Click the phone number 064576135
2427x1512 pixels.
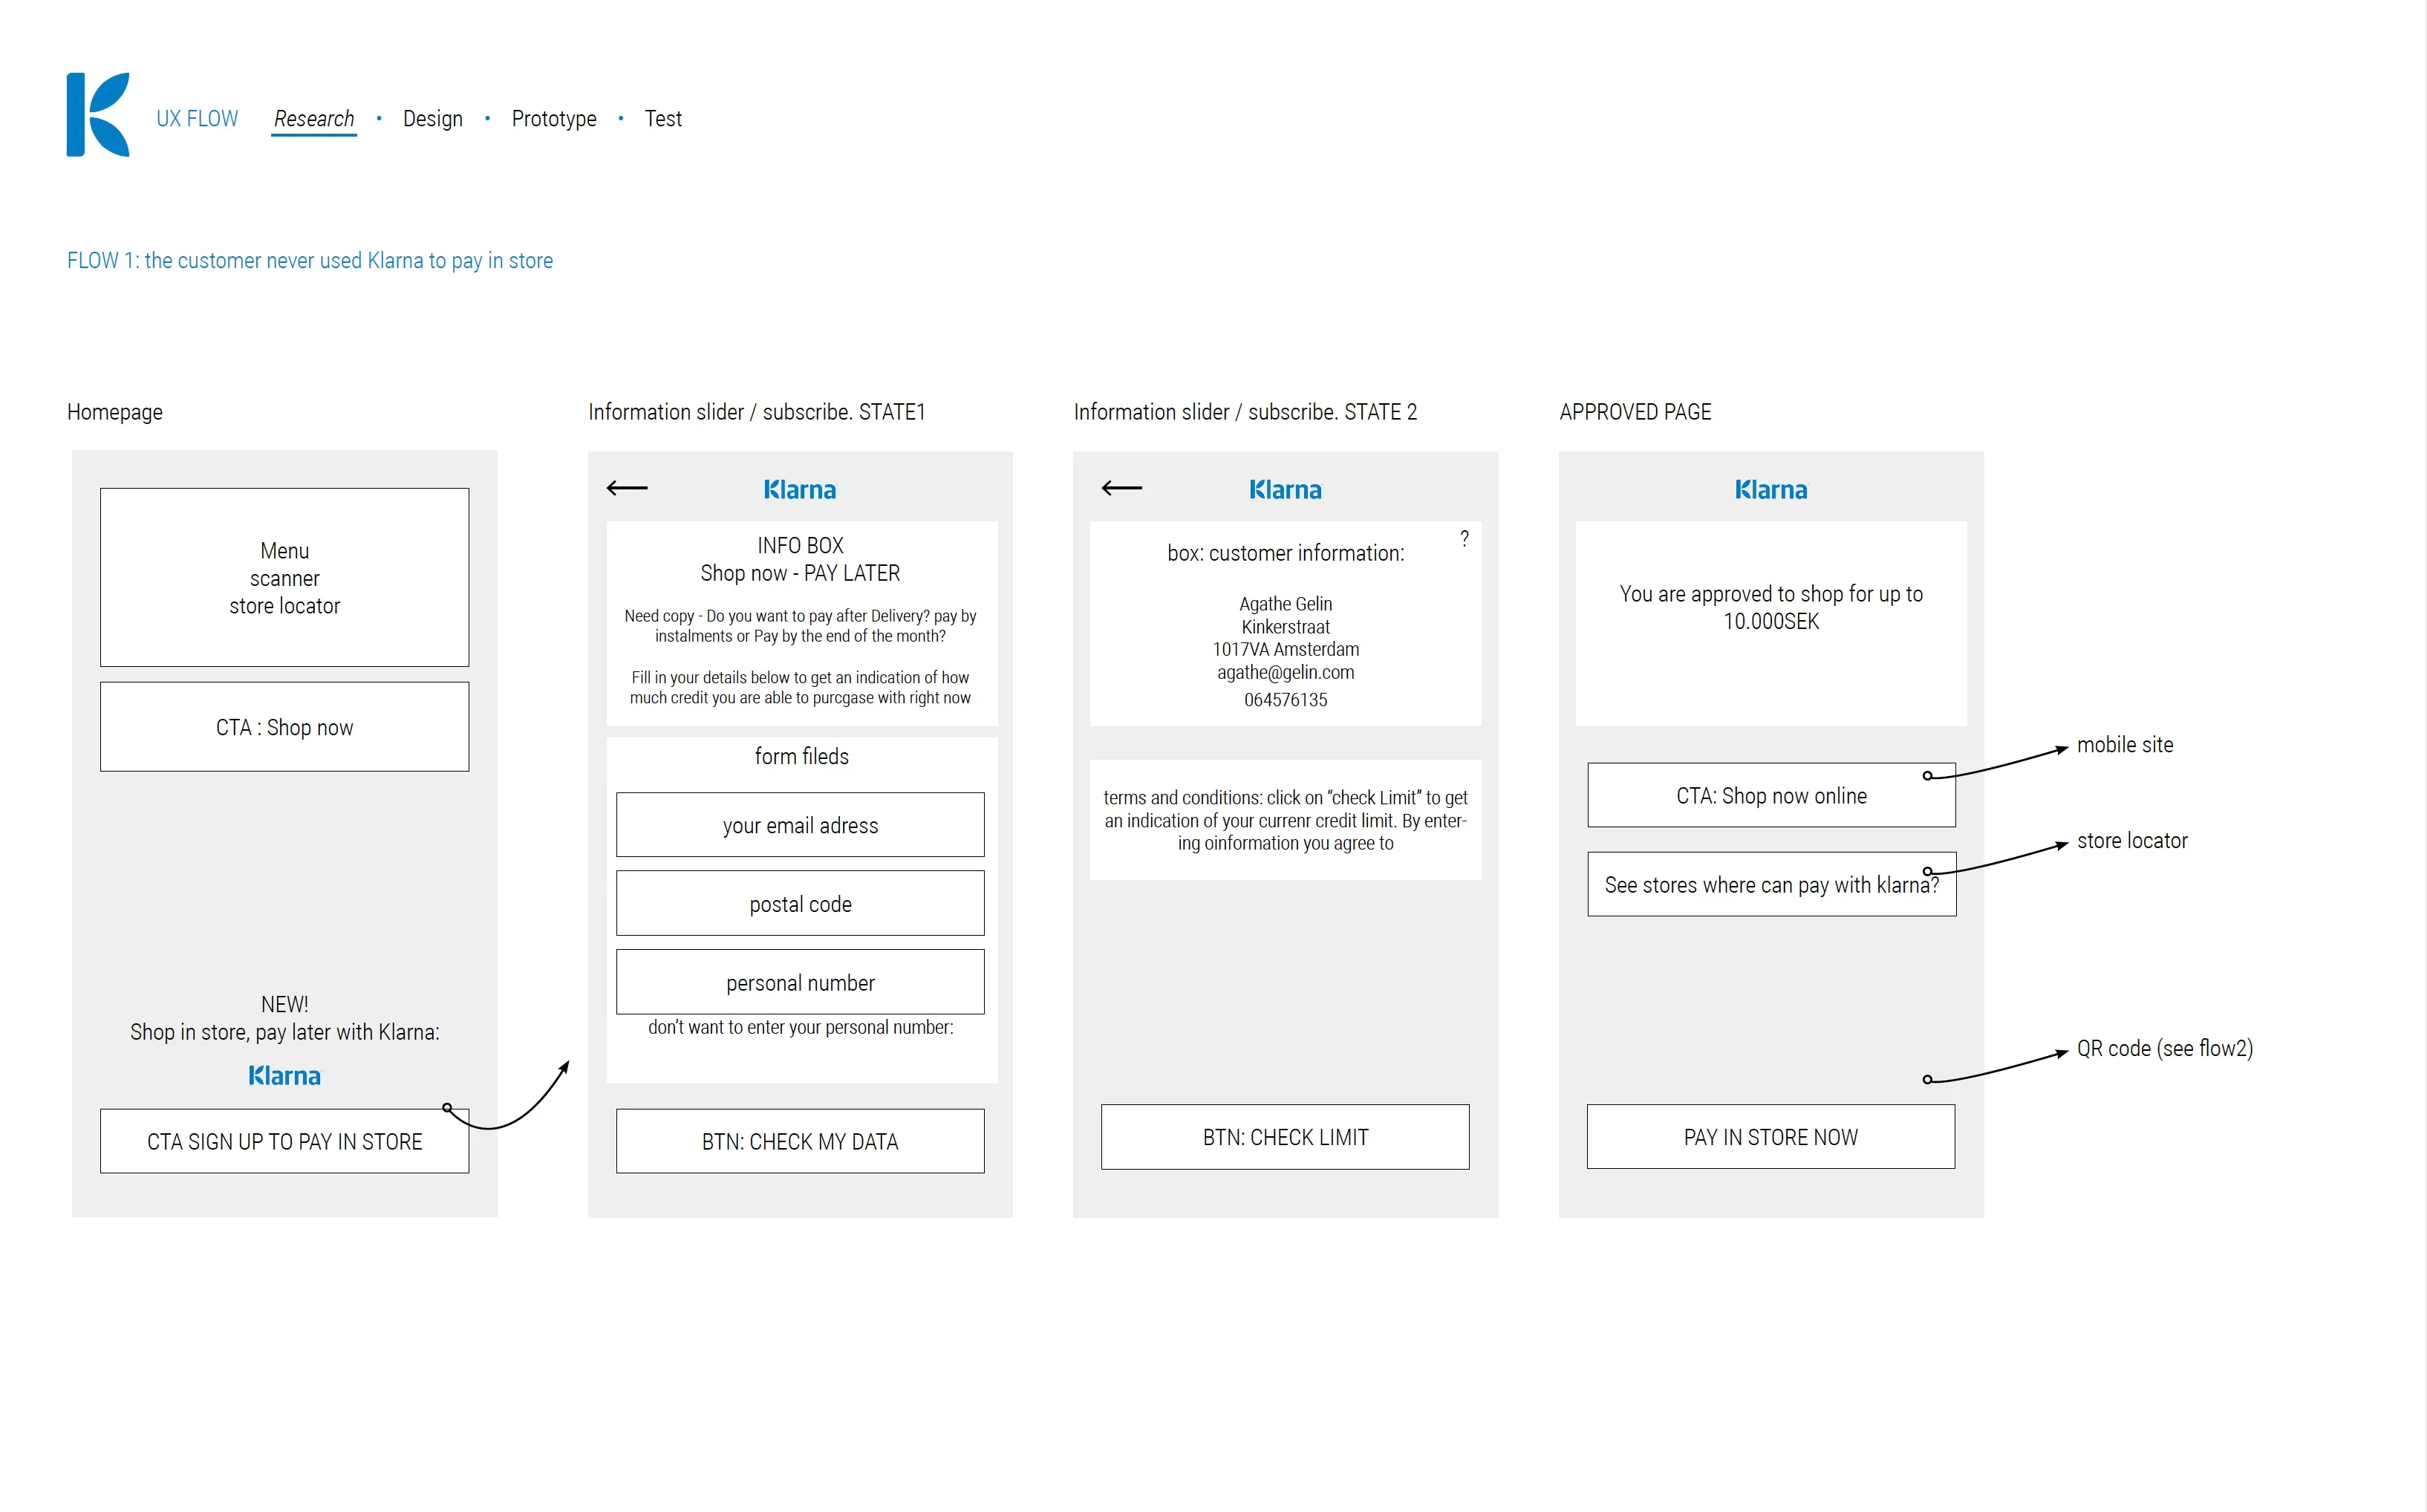click(x=1285, y=700)
